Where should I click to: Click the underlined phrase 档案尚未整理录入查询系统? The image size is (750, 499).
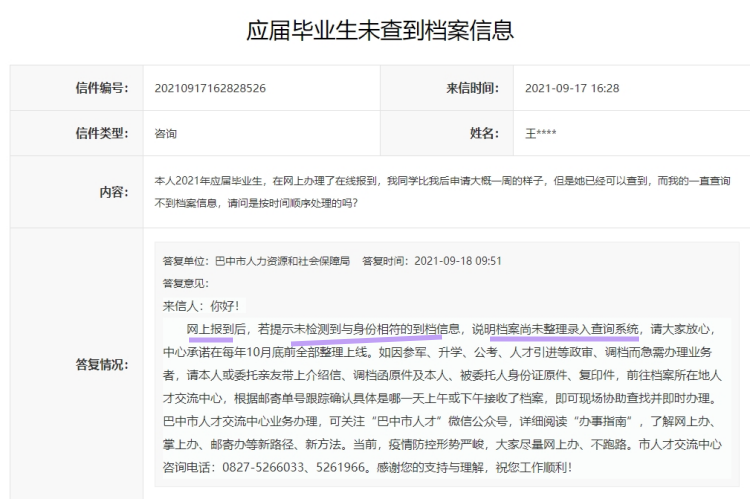point(567,329)
